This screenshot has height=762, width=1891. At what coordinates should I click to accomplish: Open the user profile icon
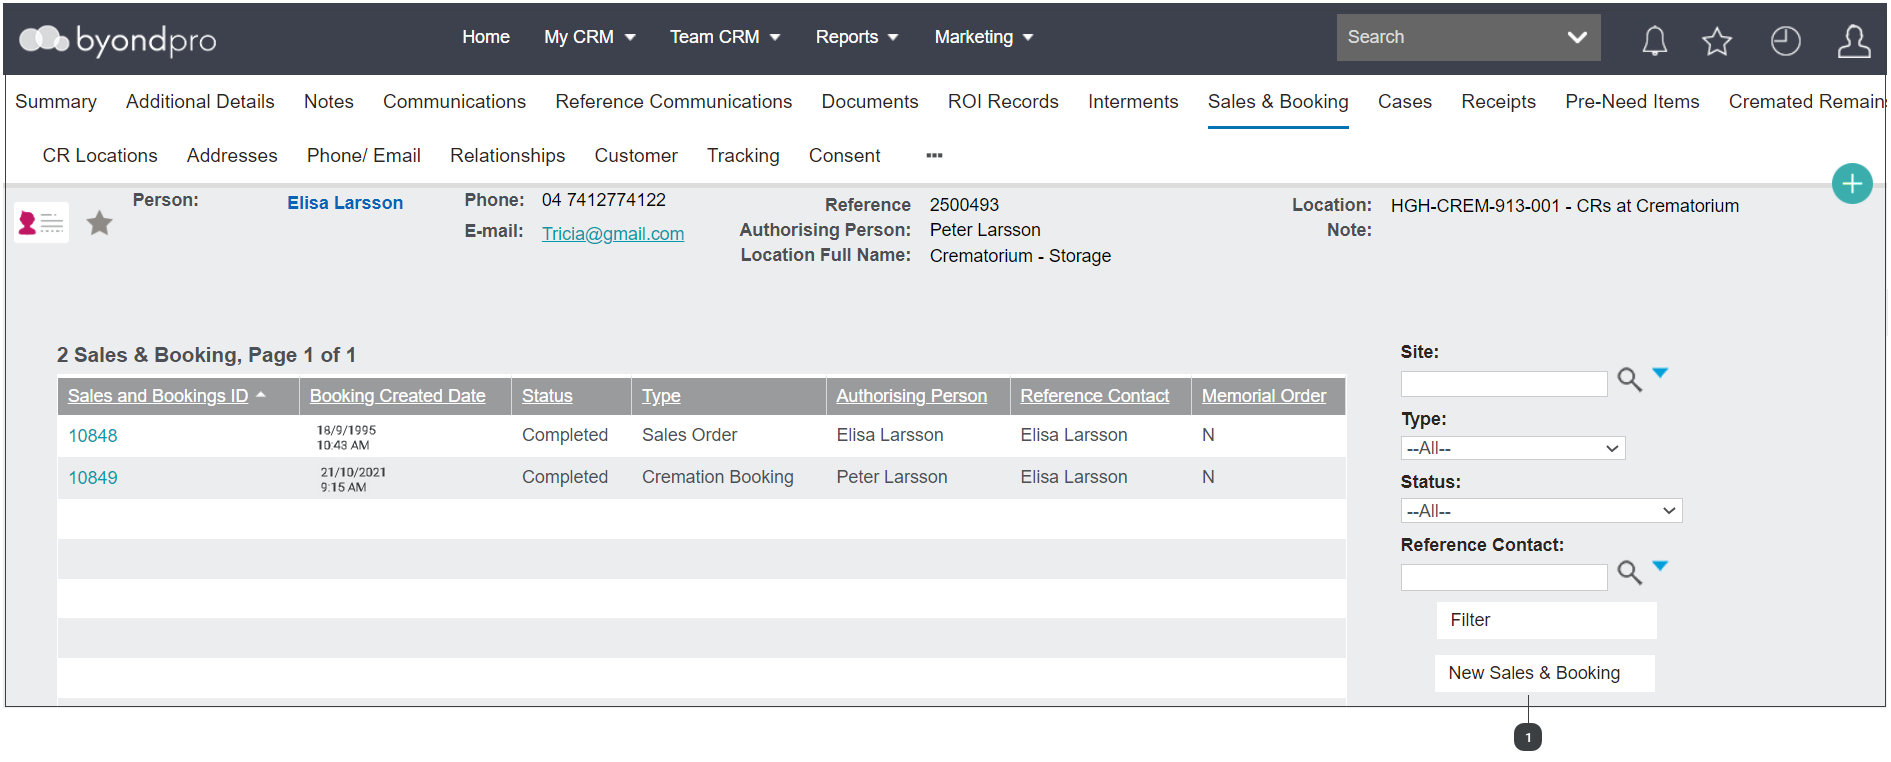(1854, 40)
